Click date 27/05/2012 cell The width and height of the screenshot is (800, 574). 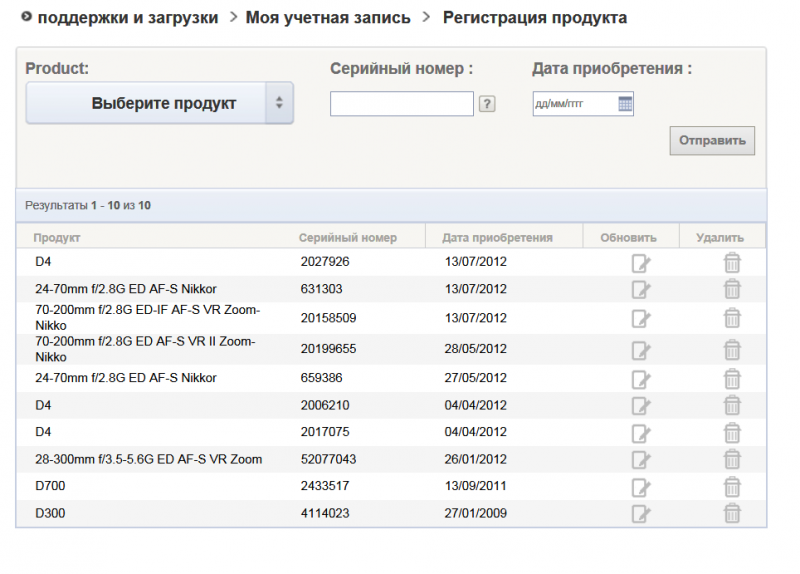pos(476,378)
